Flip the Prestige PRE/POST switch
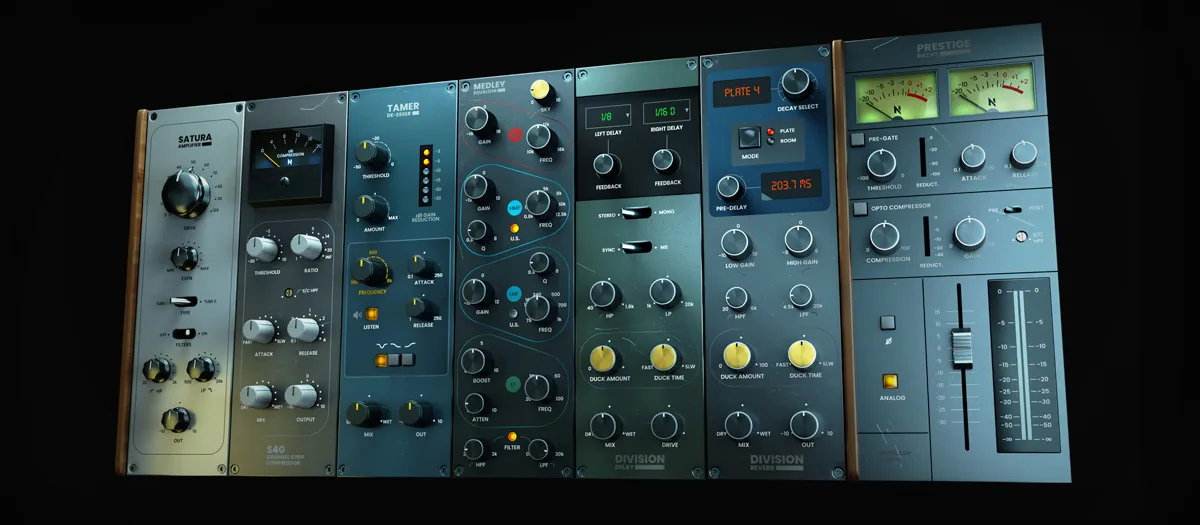The width and height of the screenshot is (1200, 525). [x=1012, y=209]
